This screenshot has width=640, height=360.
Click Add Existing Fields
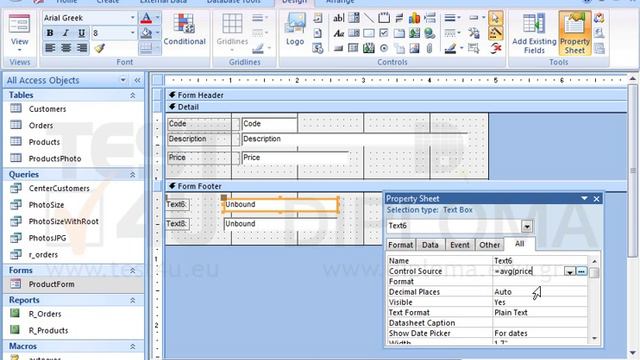point(534,33)
